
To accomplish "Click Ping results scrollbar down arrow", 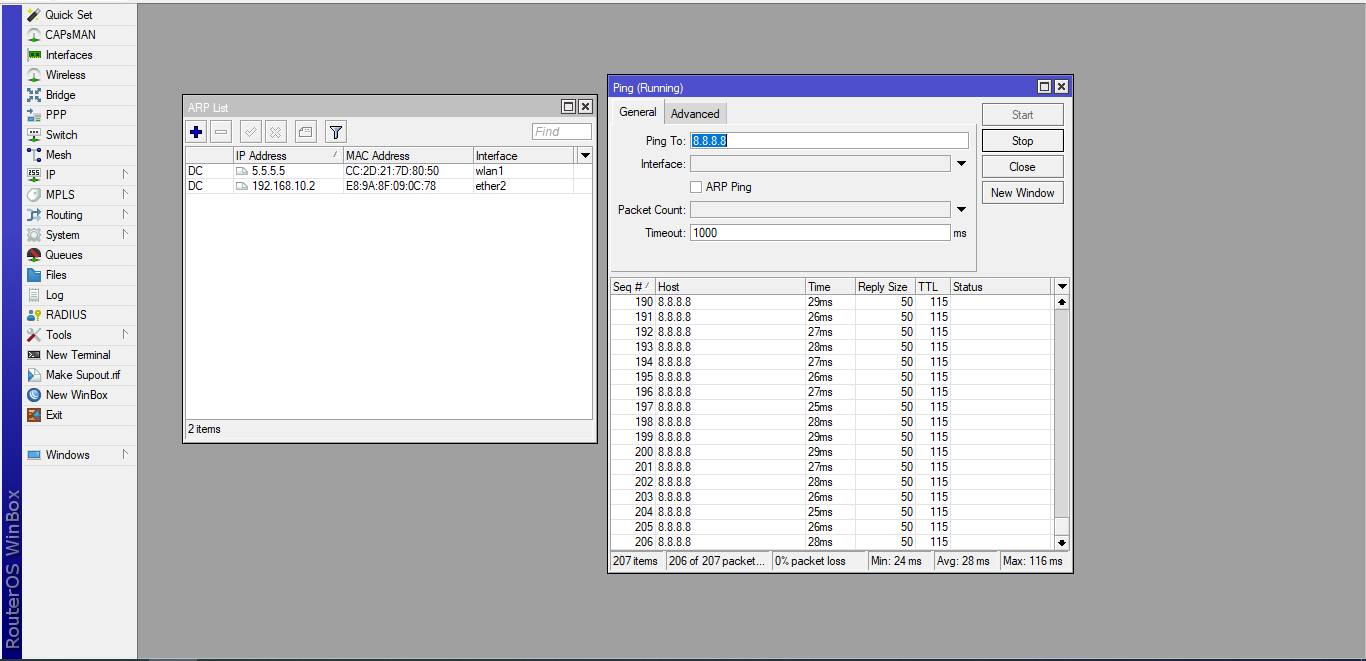I will (1062, 542).
